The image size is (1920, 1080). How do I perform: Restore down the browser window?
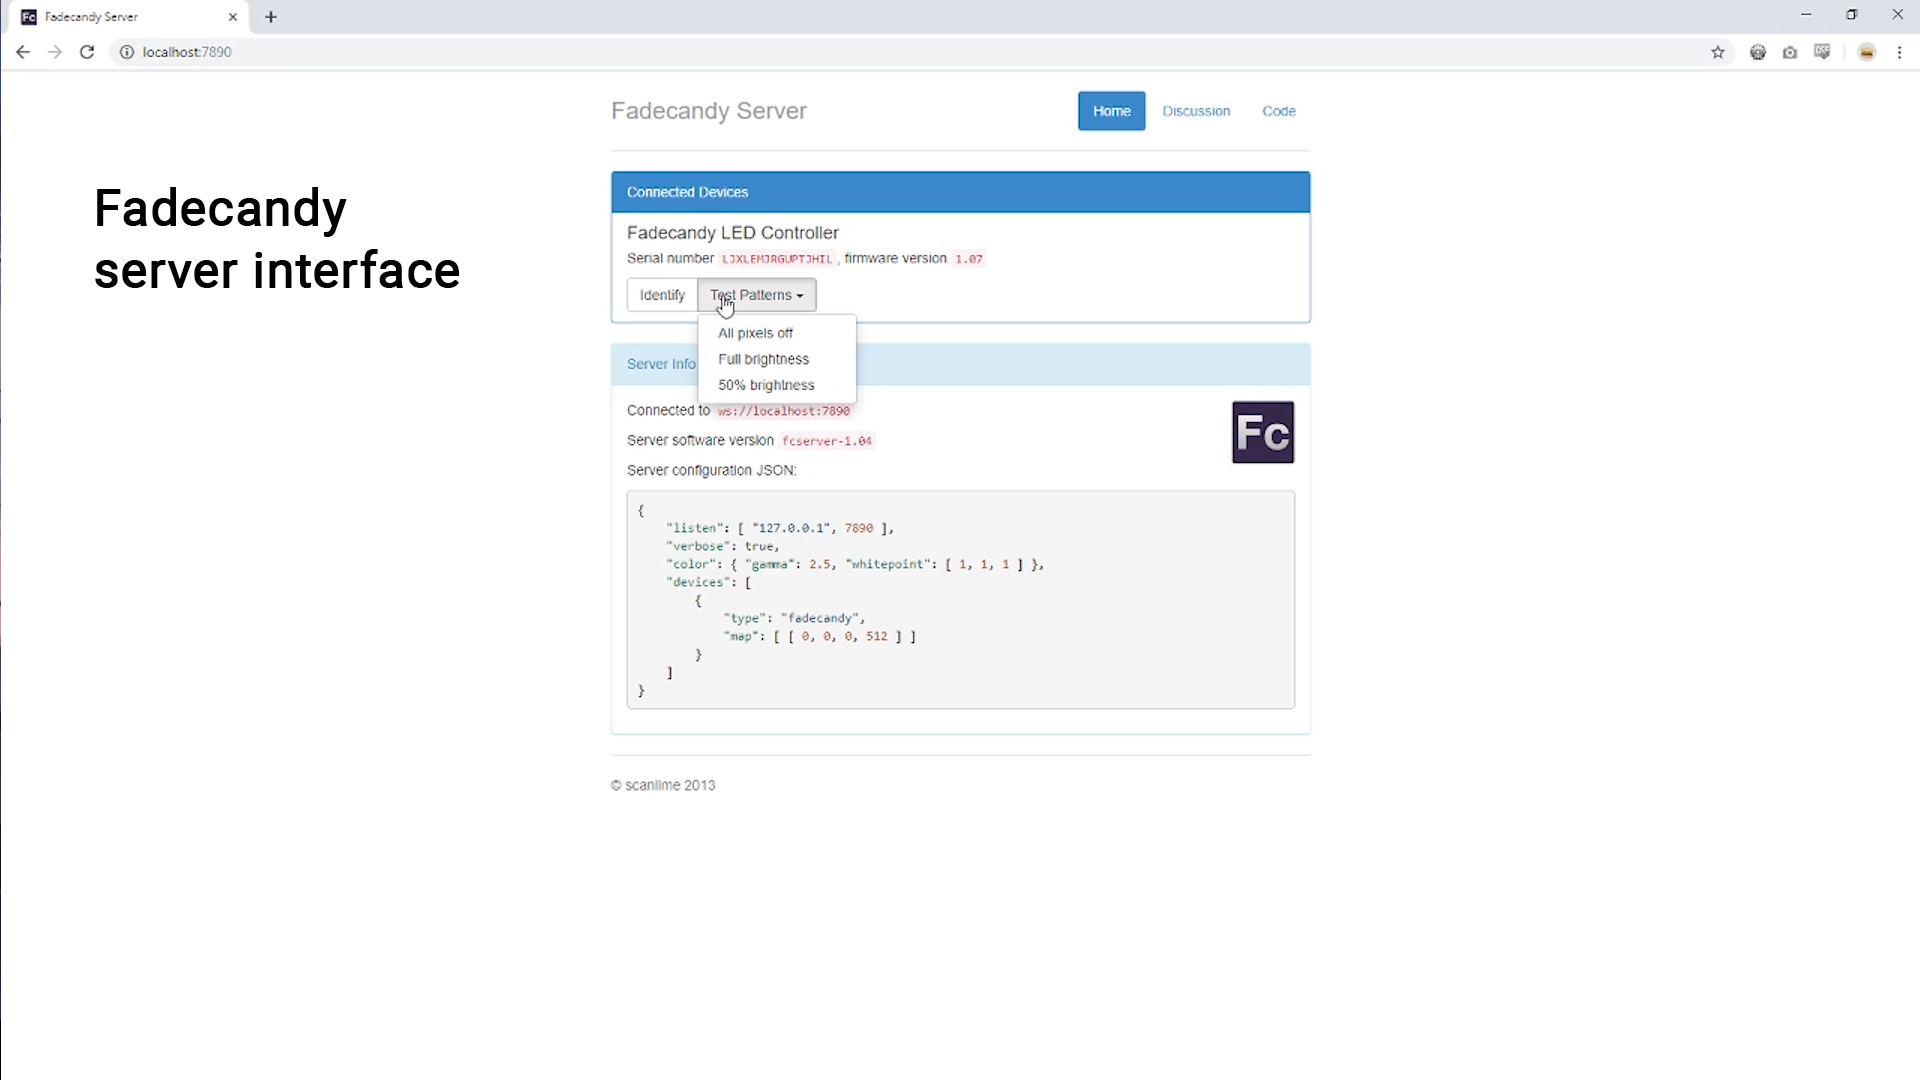(1852, 15)
